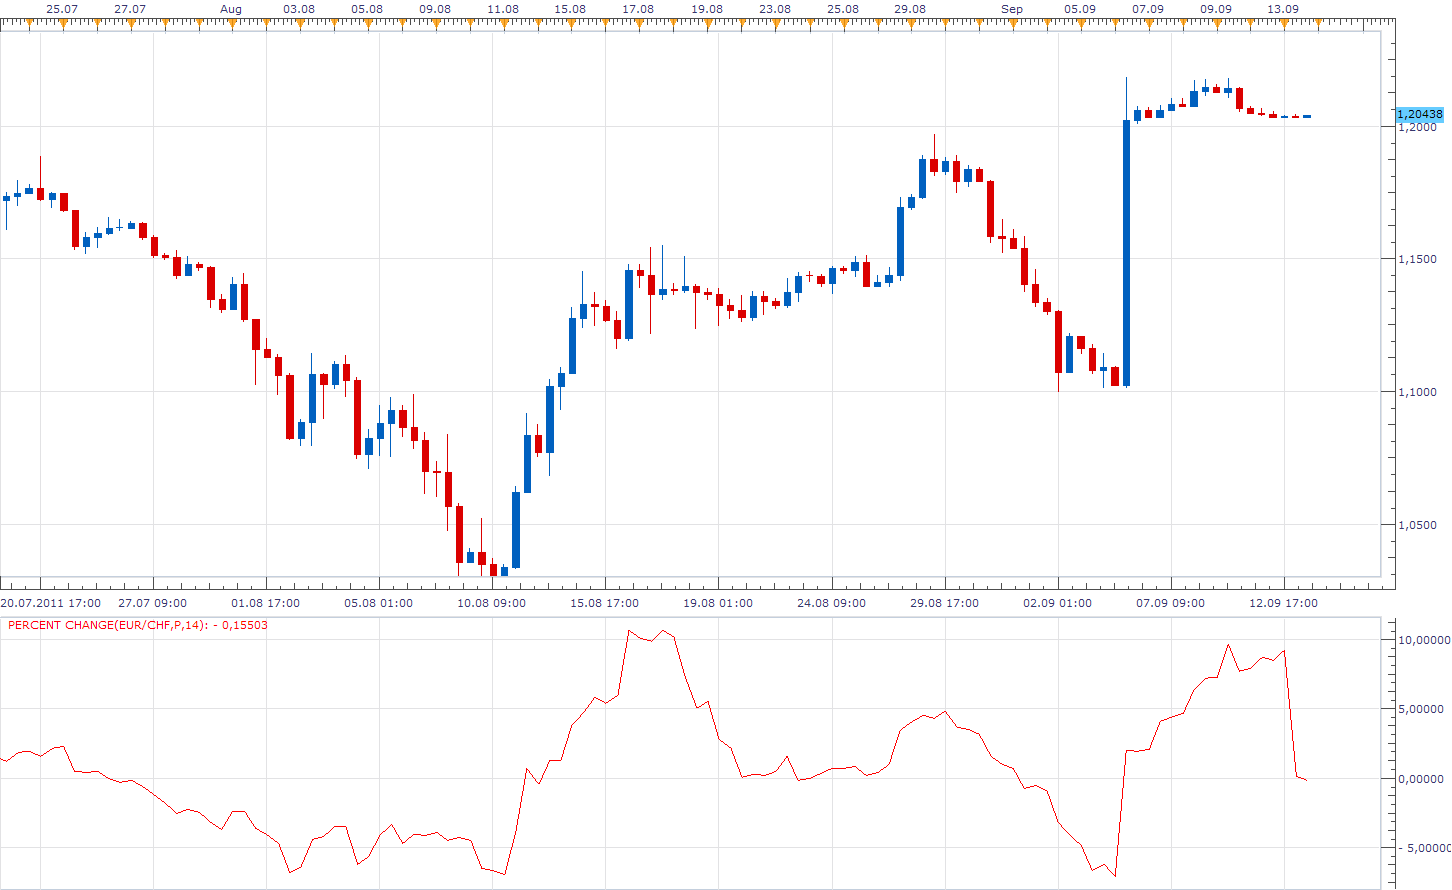Screen dimensions: 1452x890
Task: Click the 1,1500 price axis label
Action: [x=1417, y=259]
